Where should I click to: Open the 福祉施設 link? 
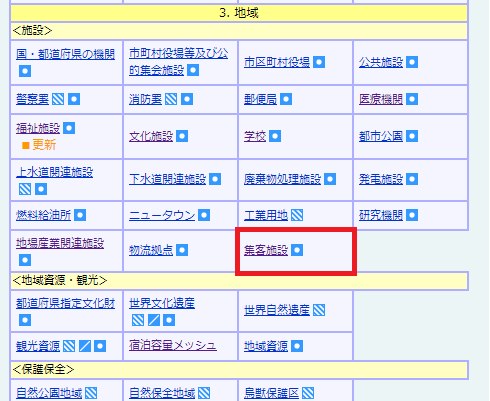pyautogui.click(x=38, y=128)
